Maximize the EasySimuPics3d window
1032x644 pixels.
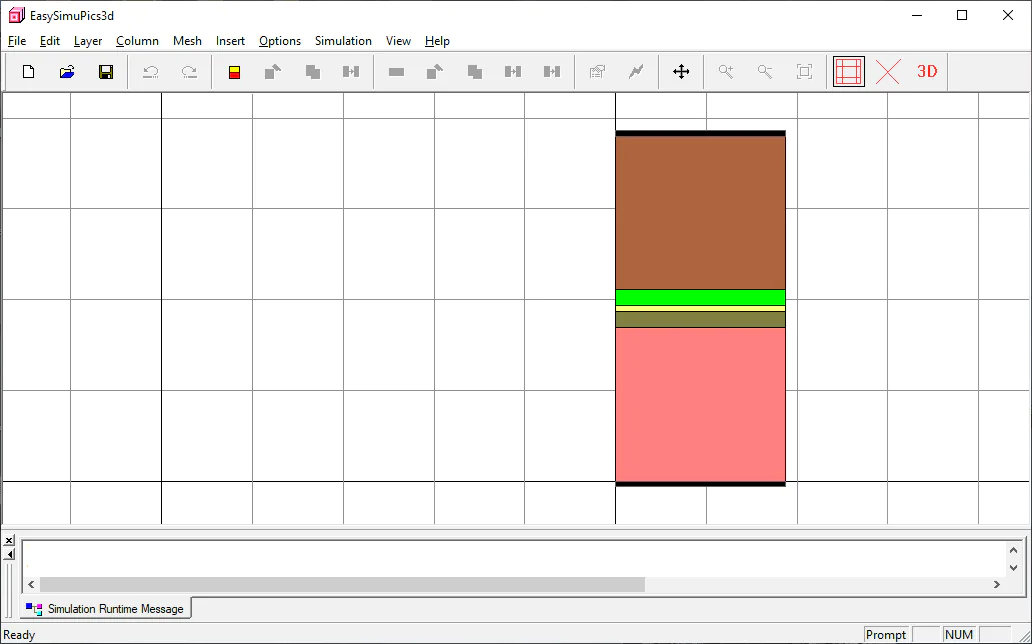click(x=962, y=15)
